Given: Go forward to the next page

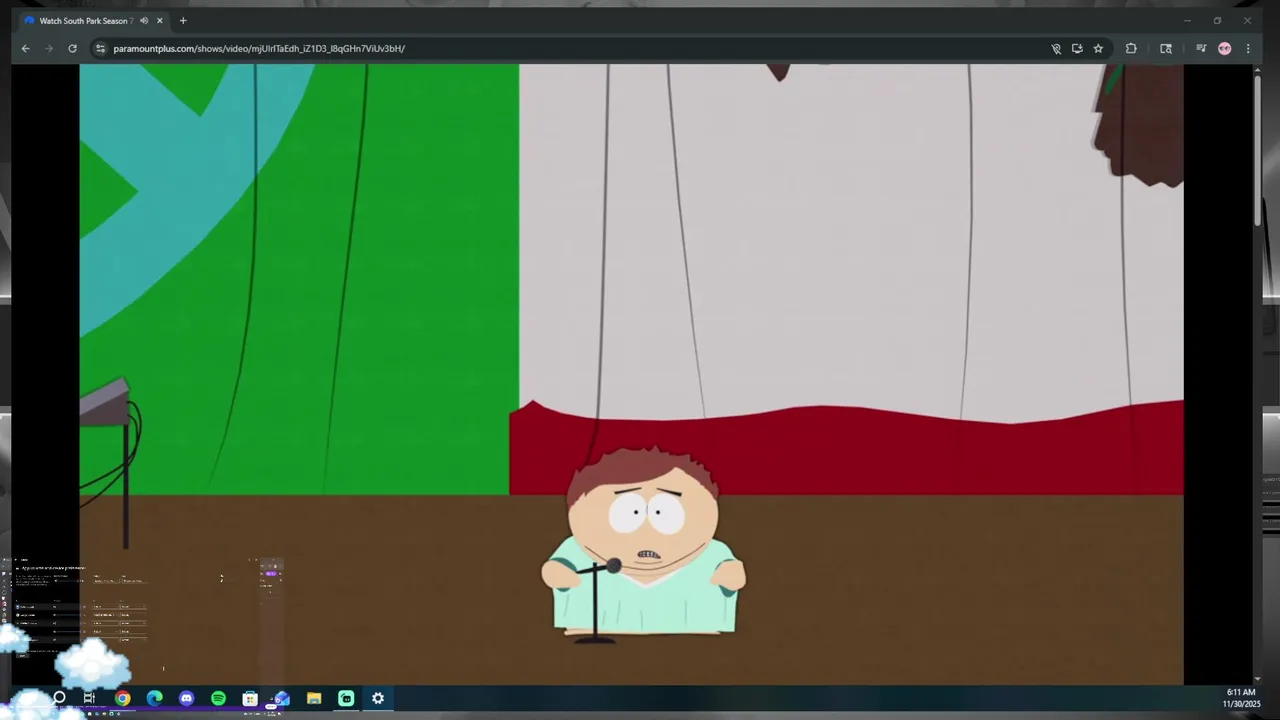Looking at the screenshot, I should pos(49,48).
